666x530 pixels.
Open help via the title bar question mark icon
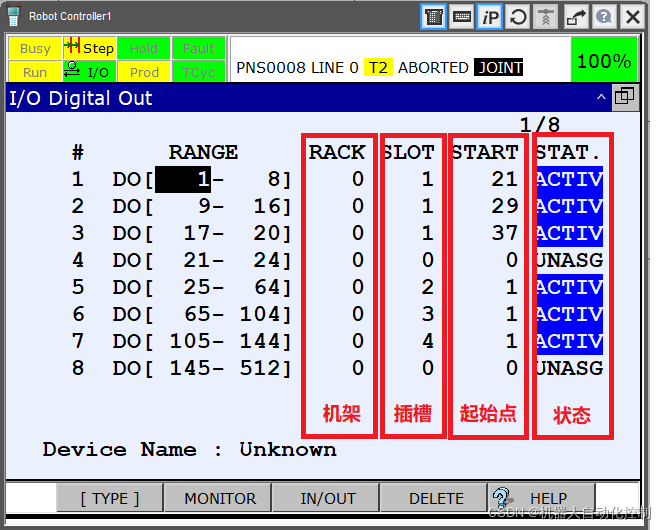604,17
